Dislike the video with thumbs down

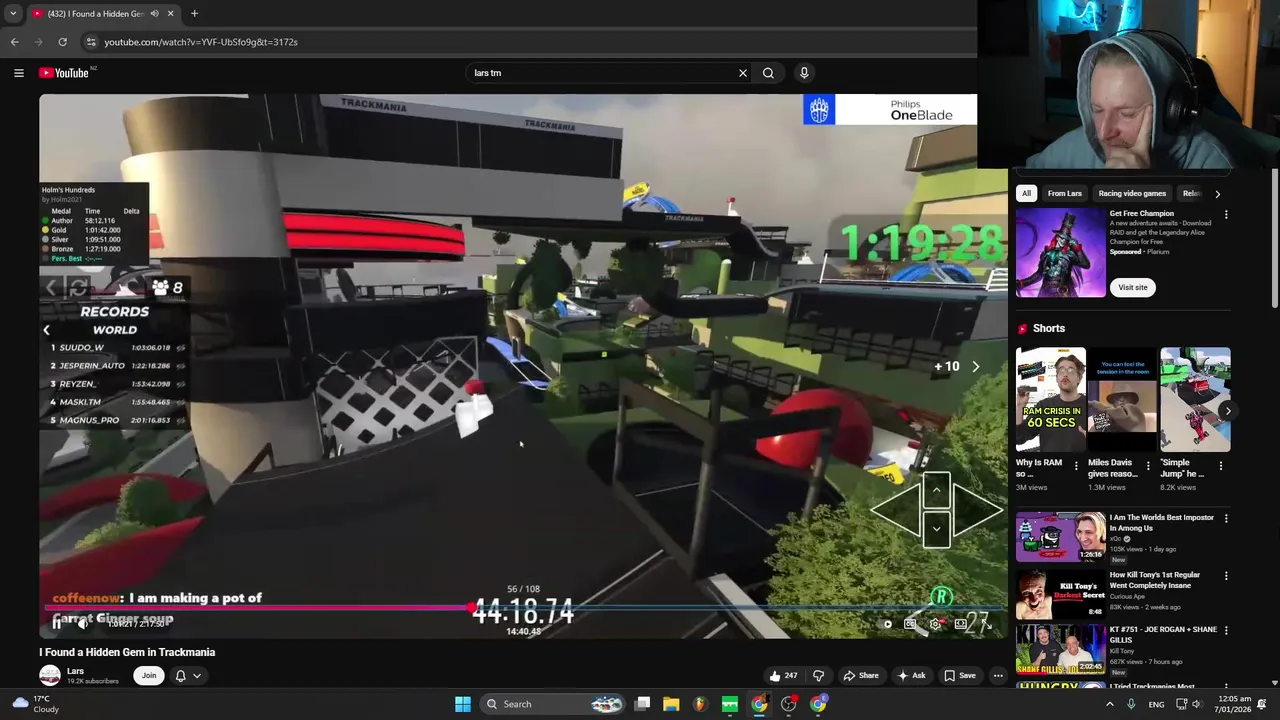tap(818, 676)
